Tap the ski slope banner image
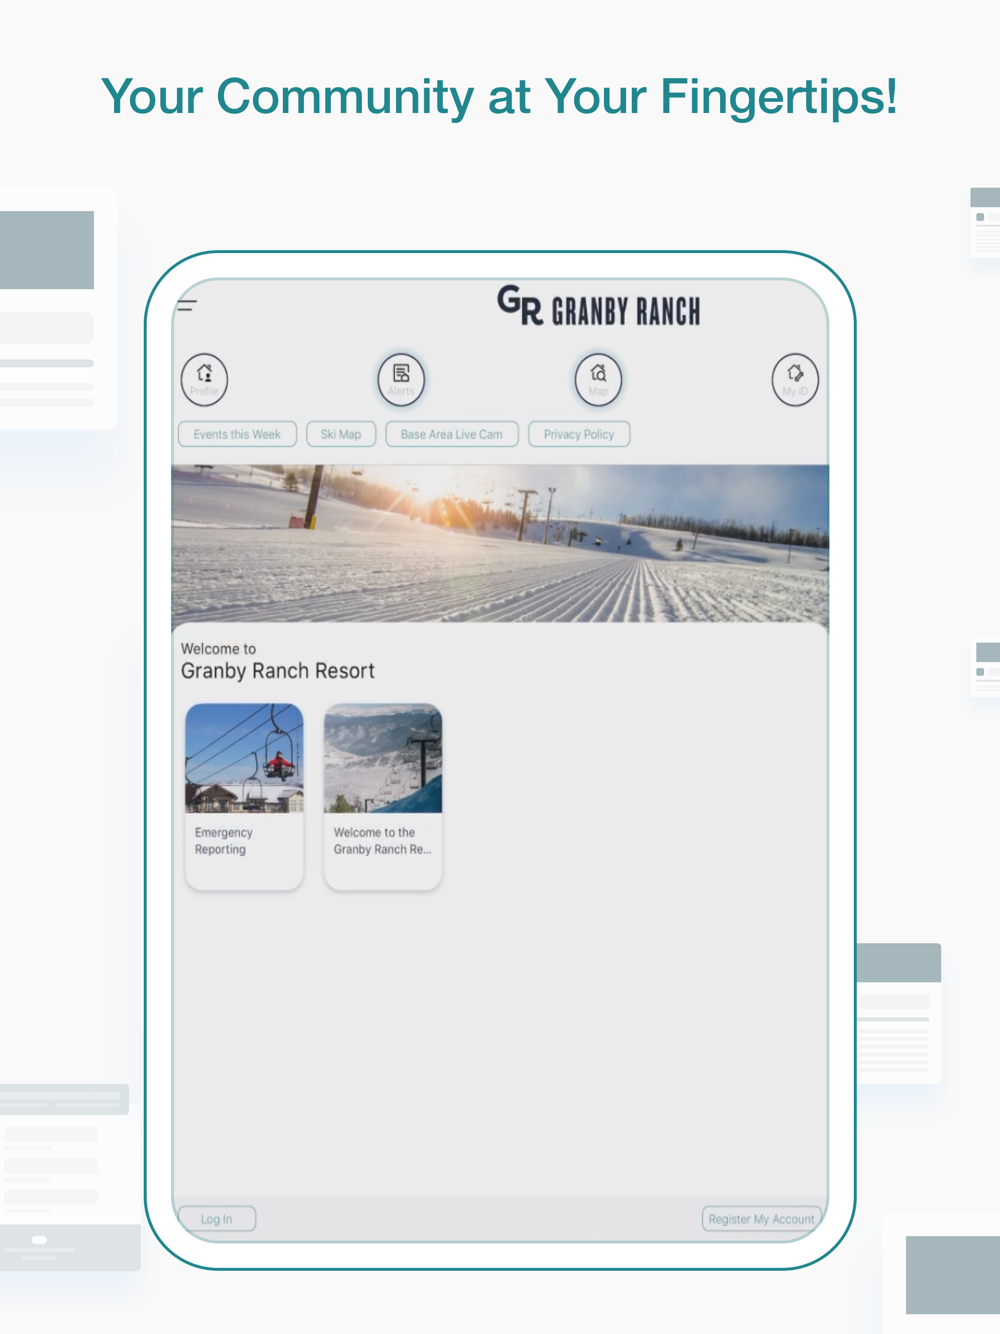Image resolution: width=1000 pixels, height=1334 pixels. click(500, 543)
